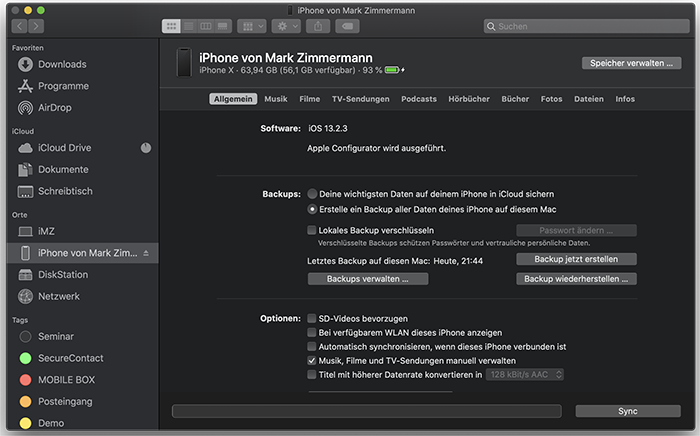Open AirDrop from the sidebar
Viewport: 700px width, 436px height.
click(55, 108)
